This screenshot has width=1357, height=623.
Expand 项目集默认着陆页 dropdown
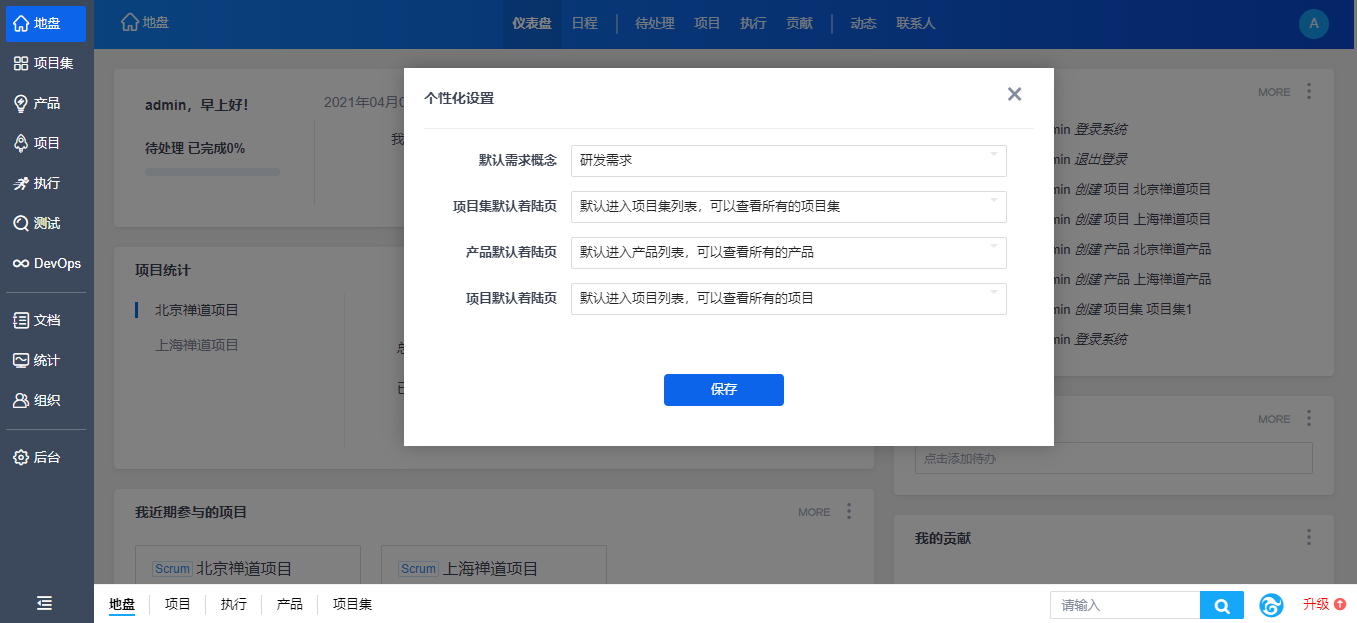[788, 207]
